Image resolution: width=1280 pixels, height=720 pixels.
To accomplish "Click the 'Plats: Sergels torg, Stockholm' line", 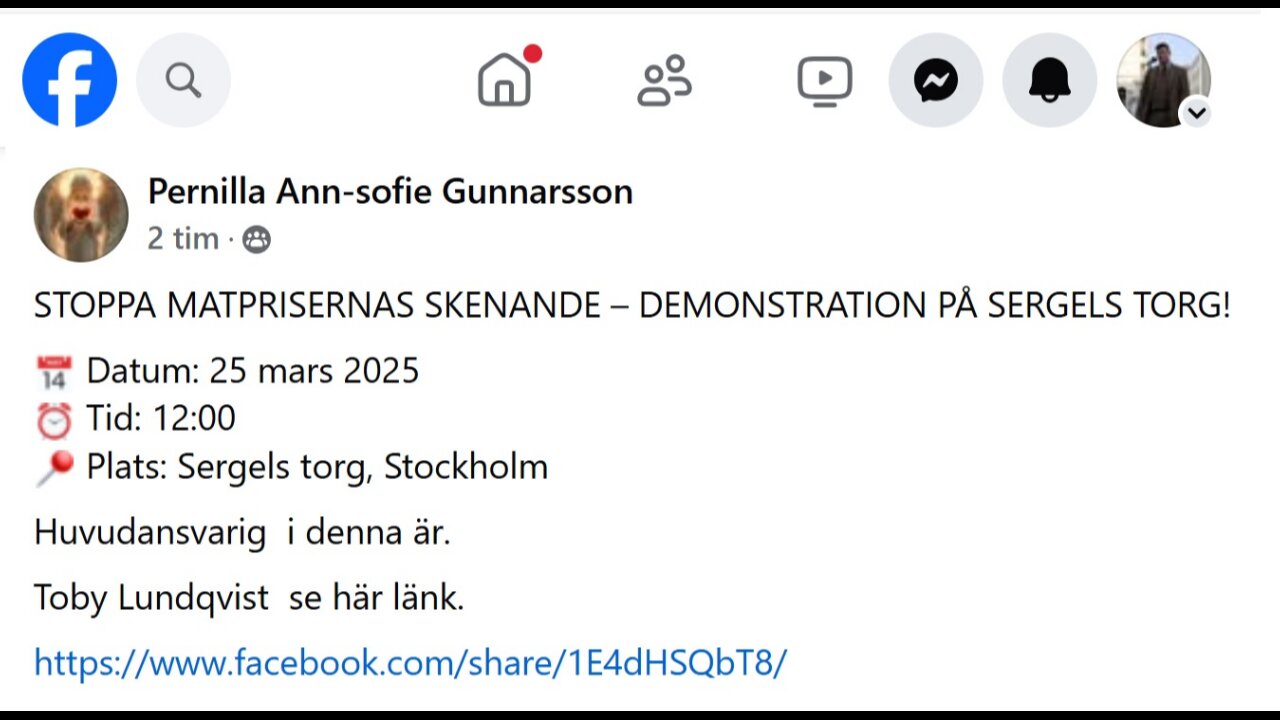I will [291, 467].
